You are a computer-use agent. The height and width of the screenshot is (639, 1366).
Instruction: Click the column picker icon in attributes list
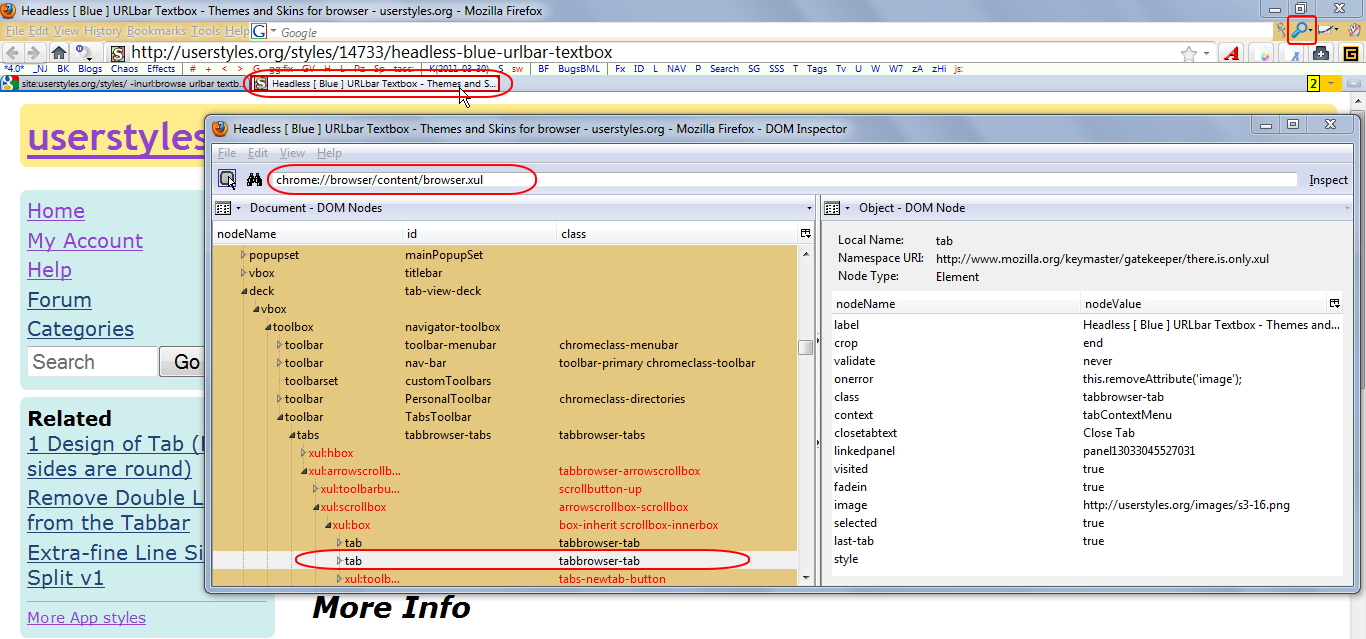(1334, 303)
